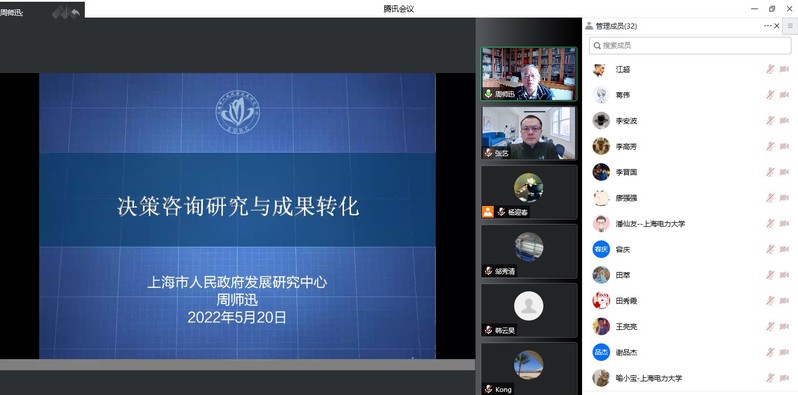Image resolution: width=798 pixels, height=395 pixels.
Task: Select 周师迅's video thumbnail
Action: click(x=529, y=74)
